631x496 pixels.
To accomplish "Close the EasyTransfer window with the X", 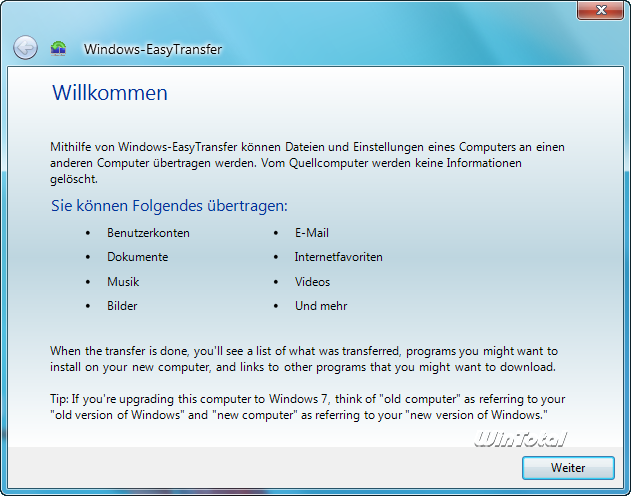I will click(600, 10).
